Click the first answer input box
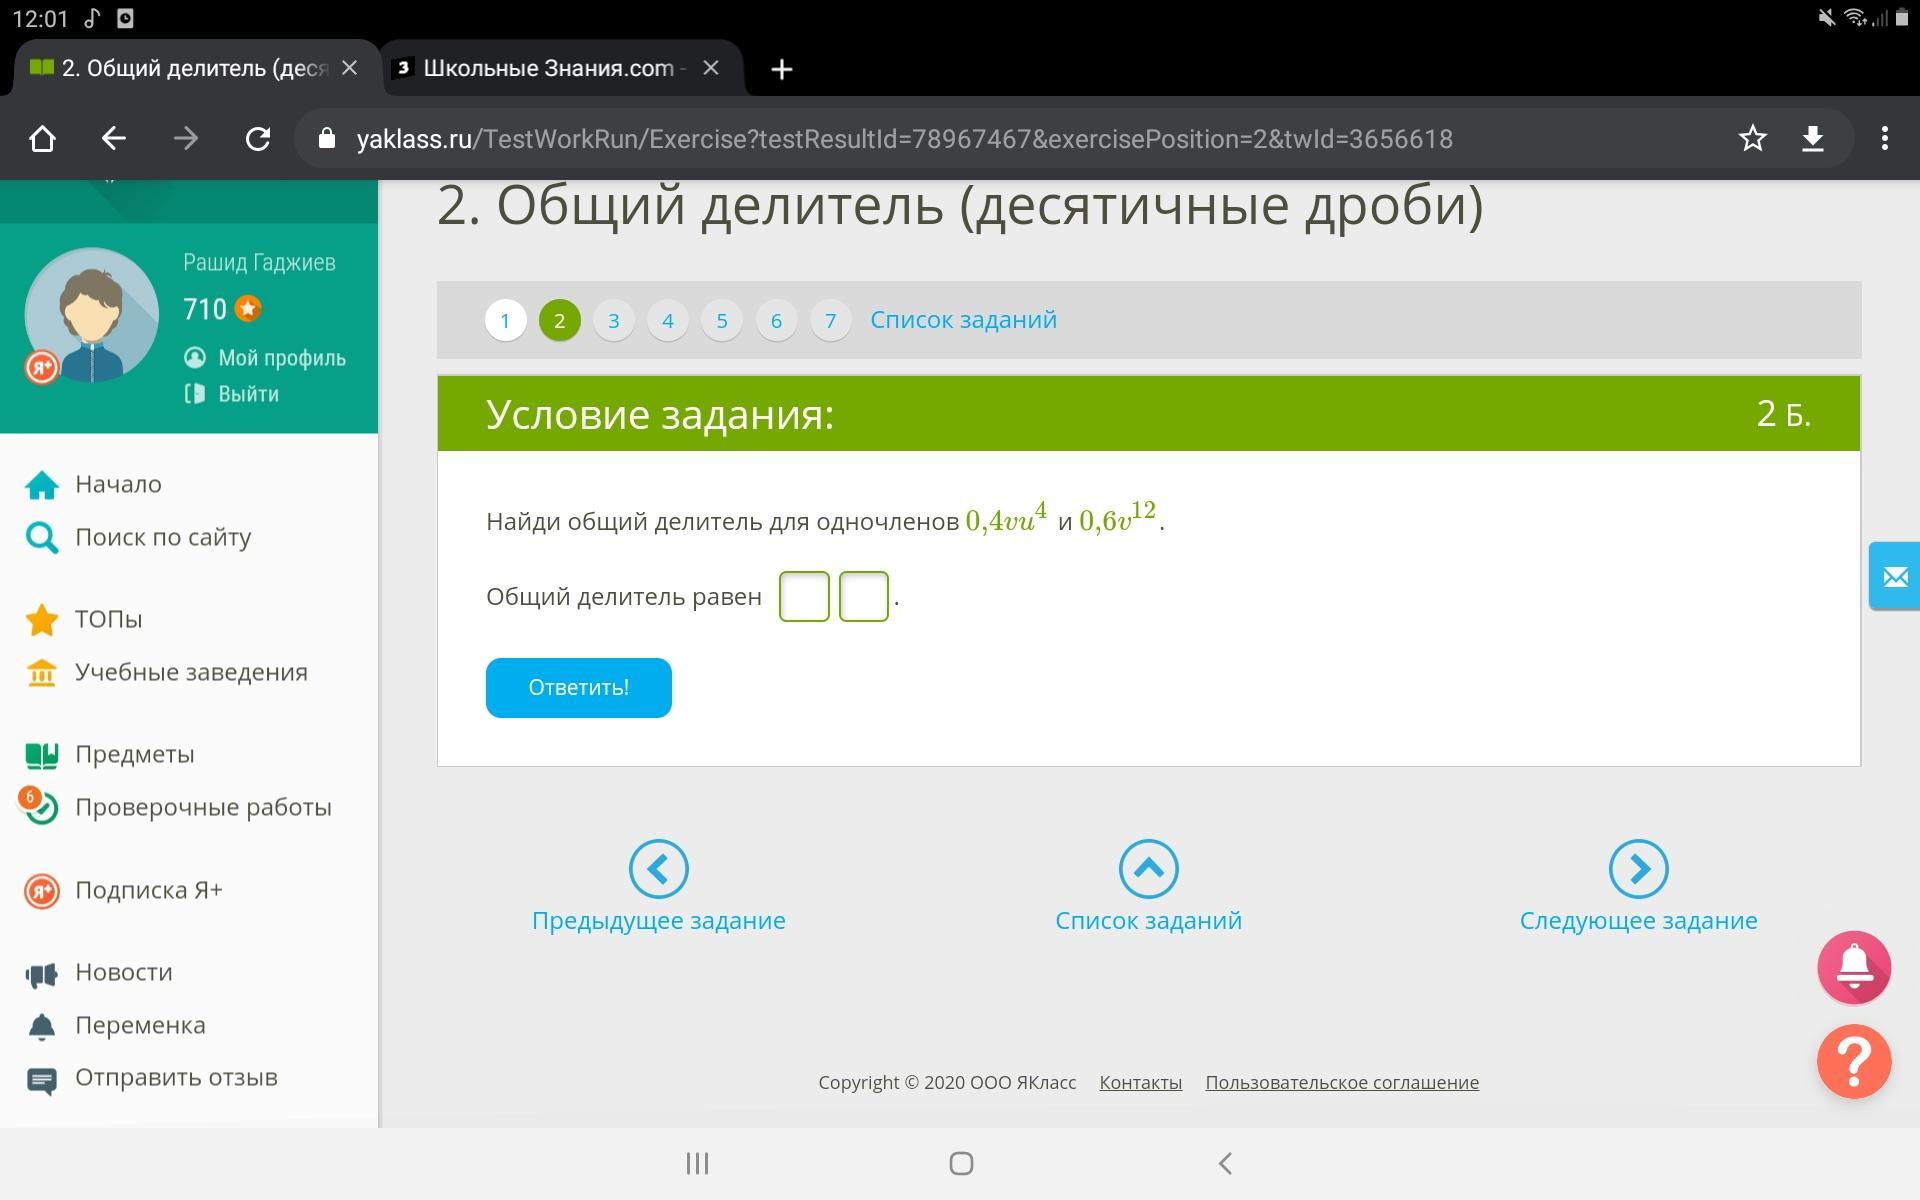Viewport: 1920px width, 1200px height. pos(804,597)
